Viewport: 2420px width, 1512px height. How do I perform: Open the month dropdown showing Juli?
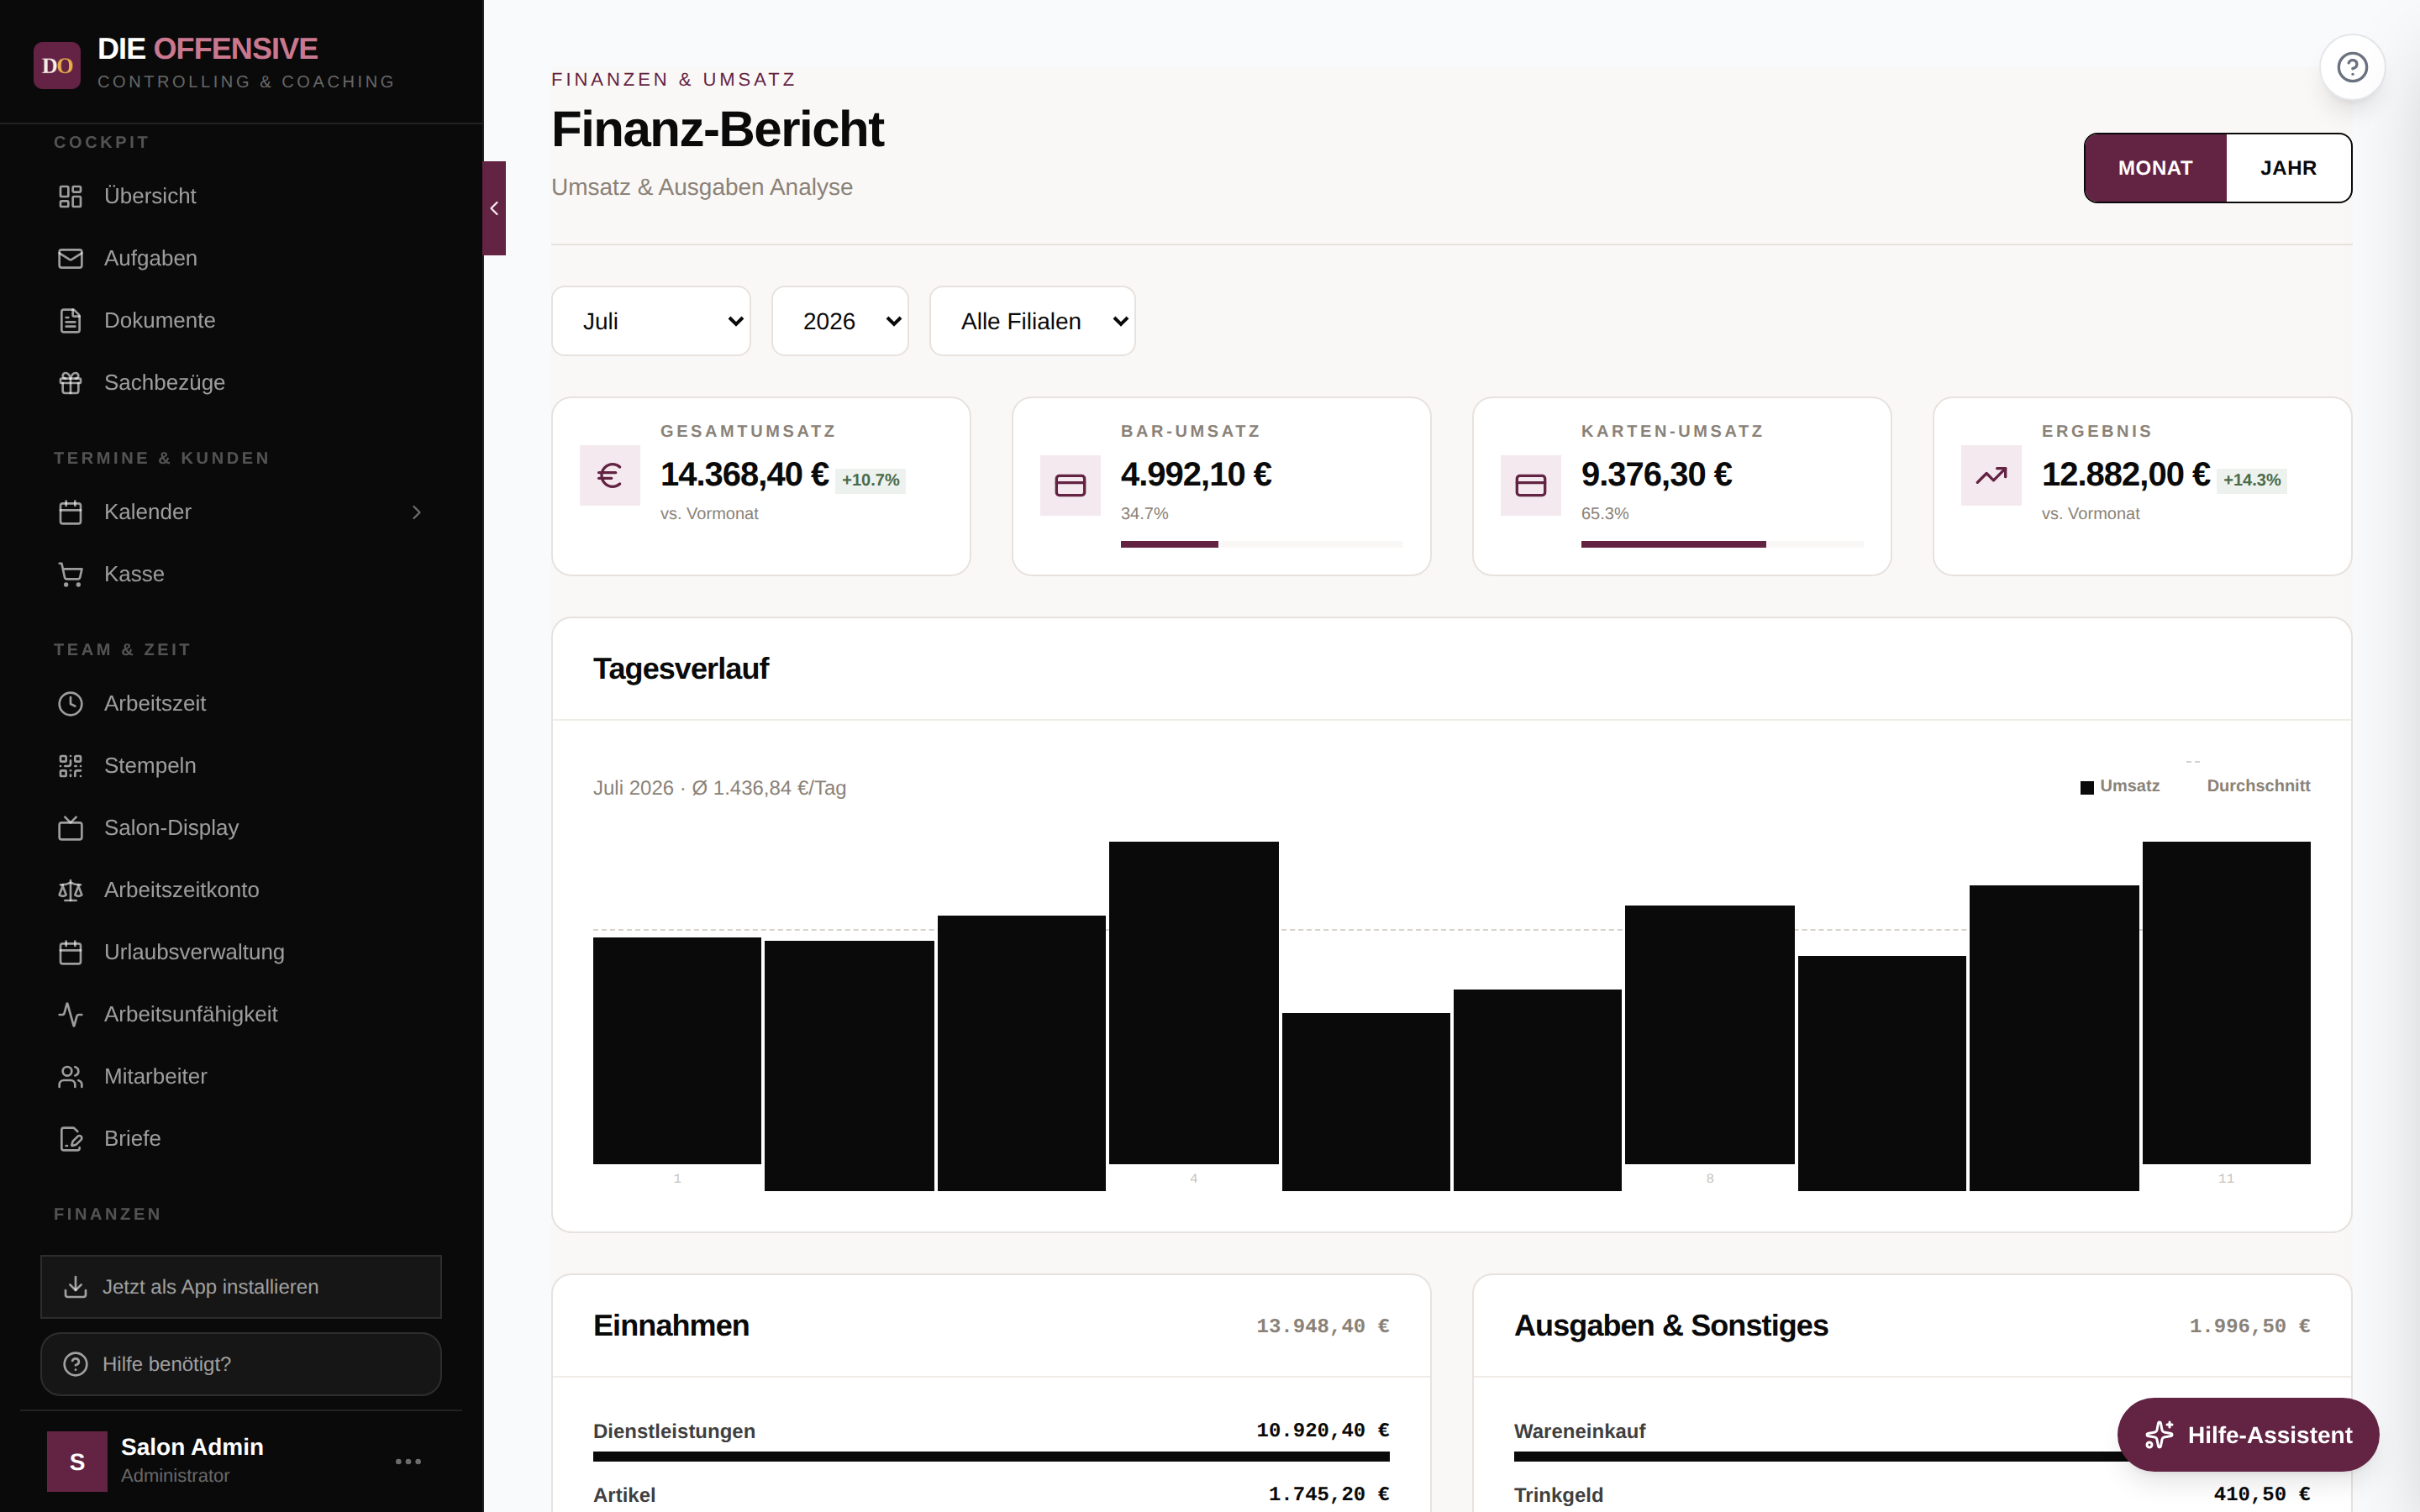[651, 321]
